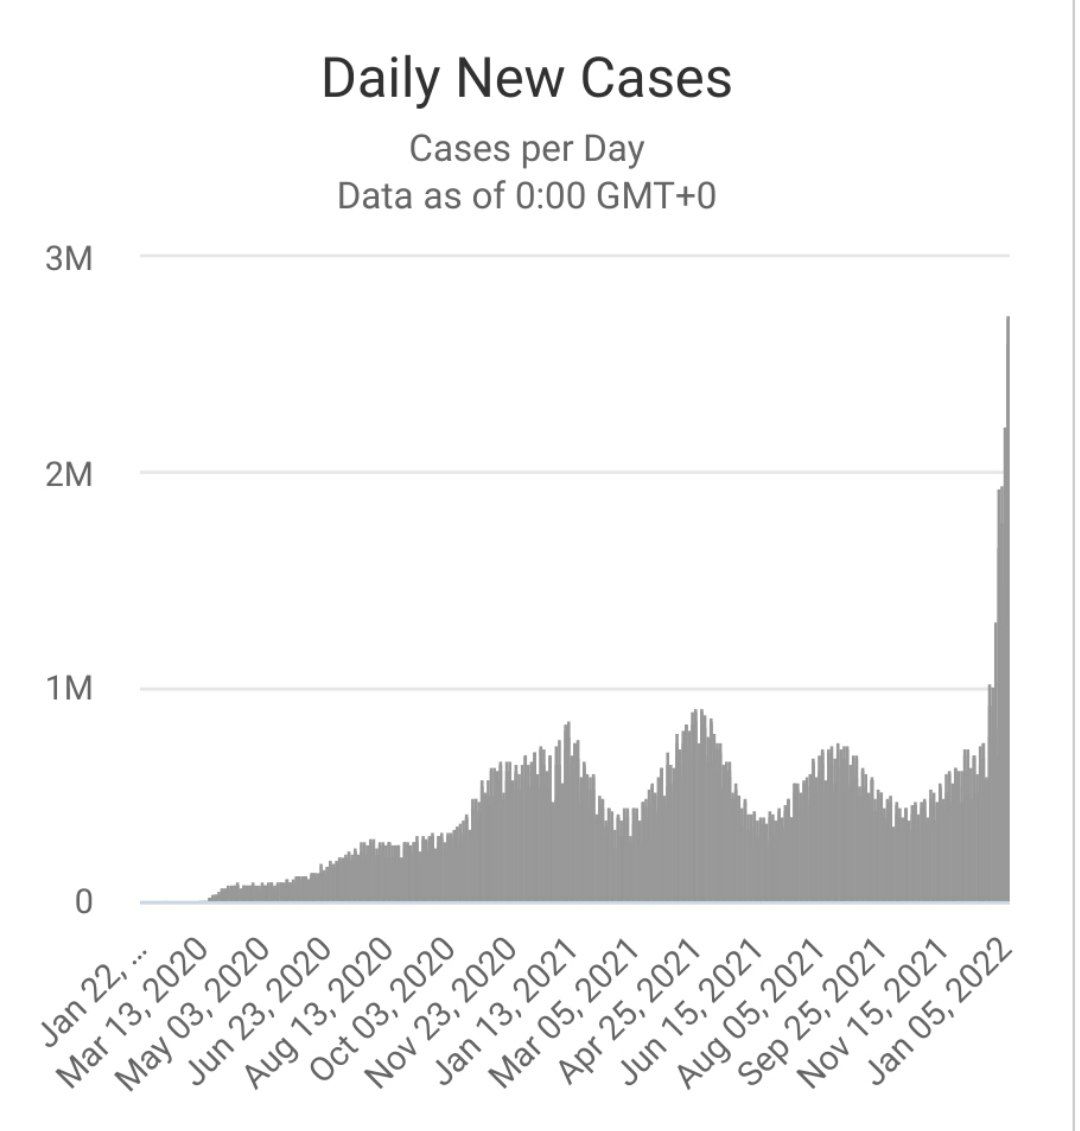This screenshot has height=1131, width=1080.
Task: Select the Cases per Day subtitle
Action: (526, 149)
